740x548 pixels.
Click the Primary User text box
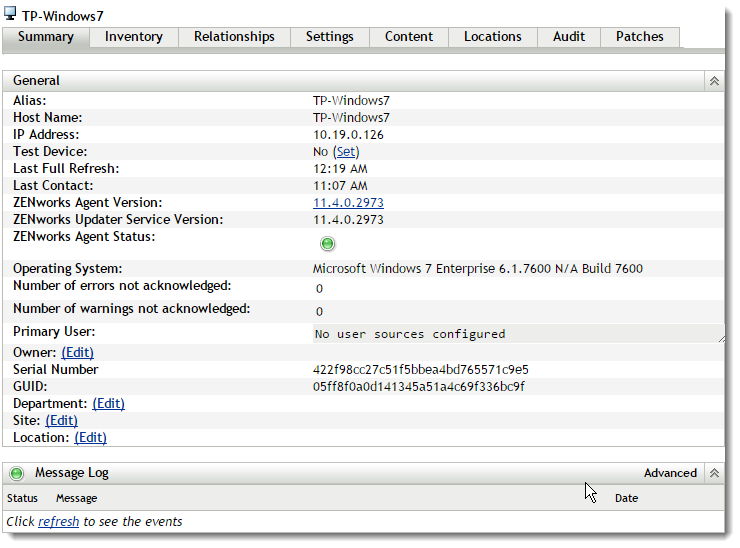518,334
